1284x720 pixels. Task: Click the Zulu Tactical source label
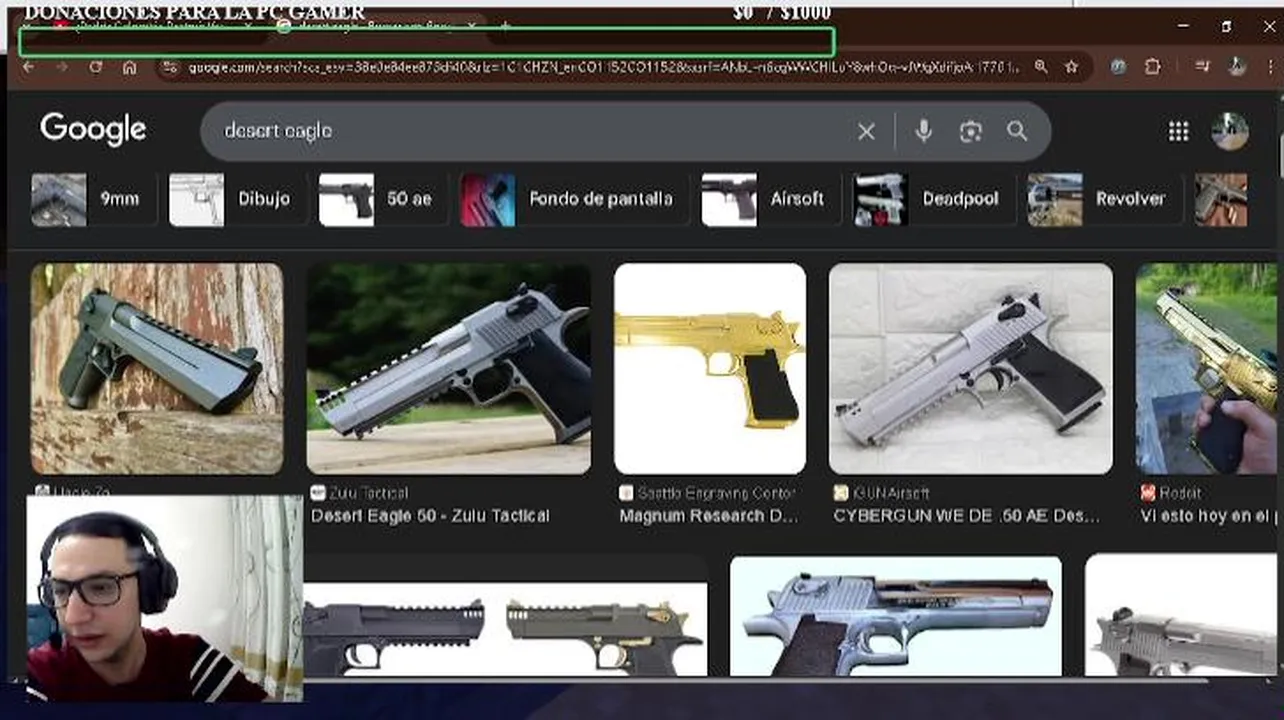368,493
